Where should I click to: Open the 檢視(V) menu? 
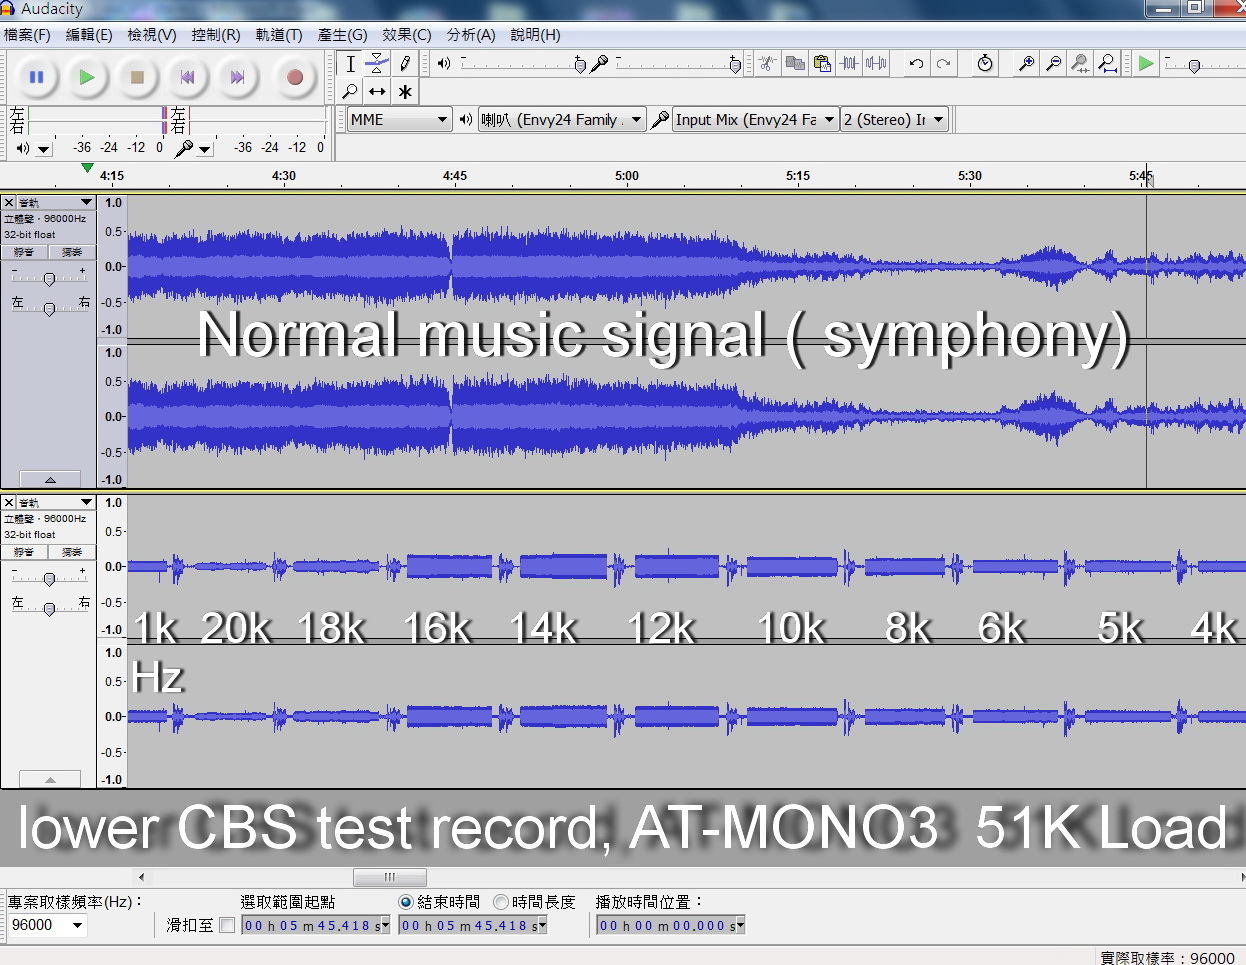[152, 35]
